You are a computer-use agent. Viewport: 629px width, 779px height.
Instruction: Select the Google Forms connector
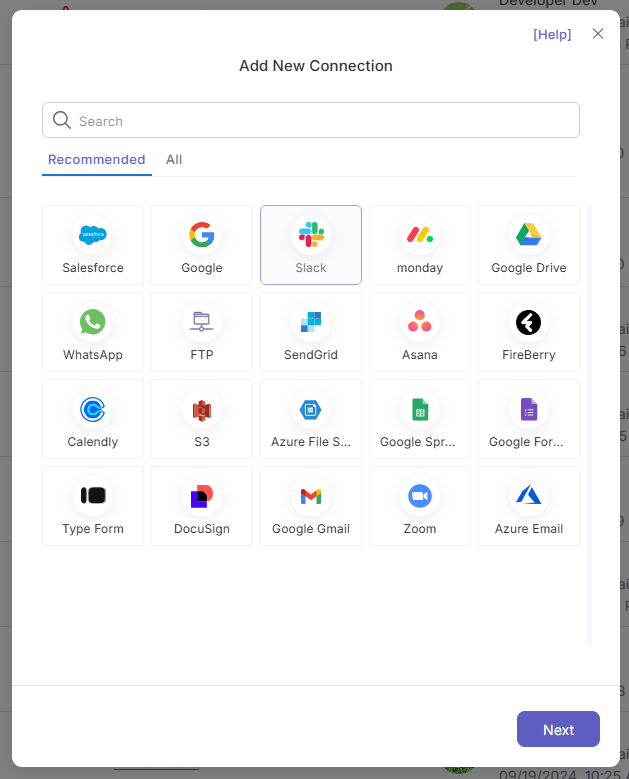(529, 419)
